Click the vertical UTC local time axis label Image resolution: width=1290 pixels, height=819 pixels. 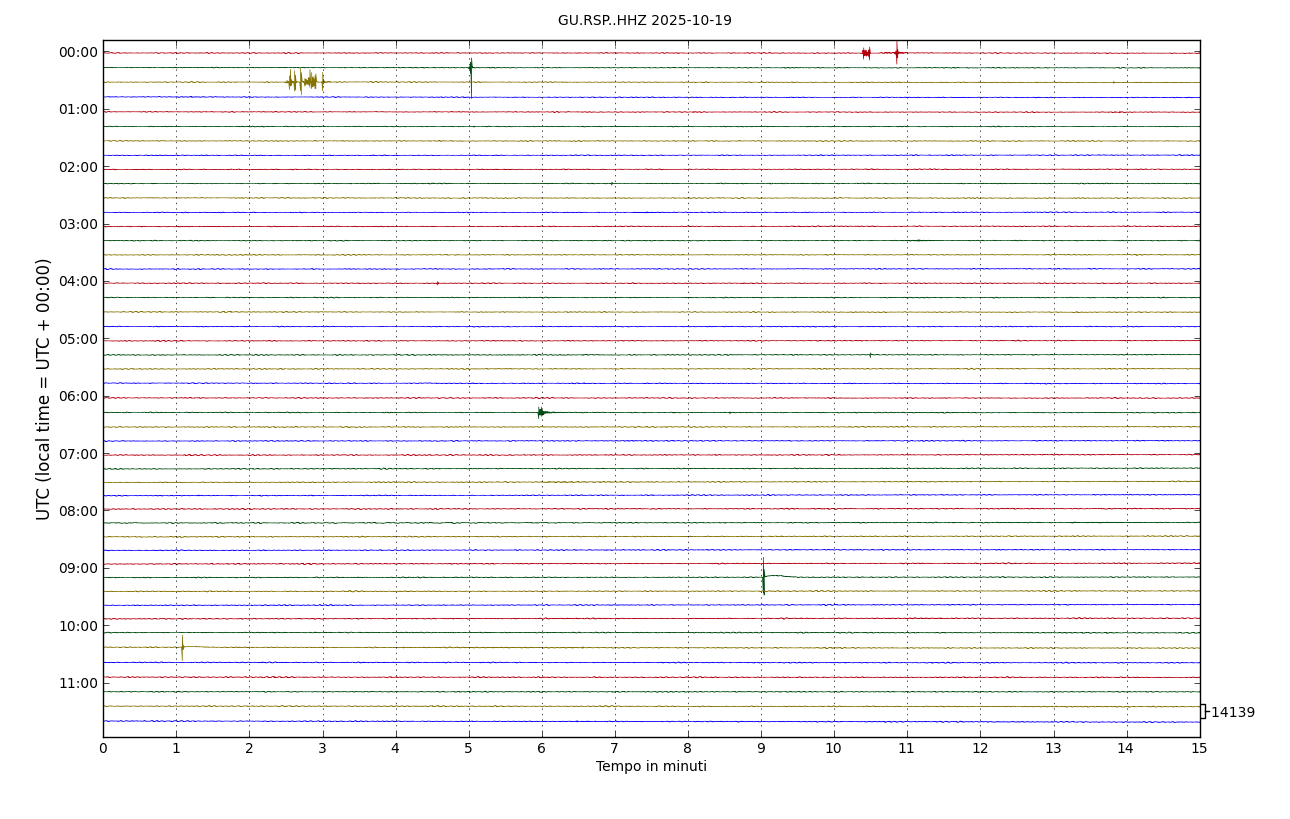[44, 389]
